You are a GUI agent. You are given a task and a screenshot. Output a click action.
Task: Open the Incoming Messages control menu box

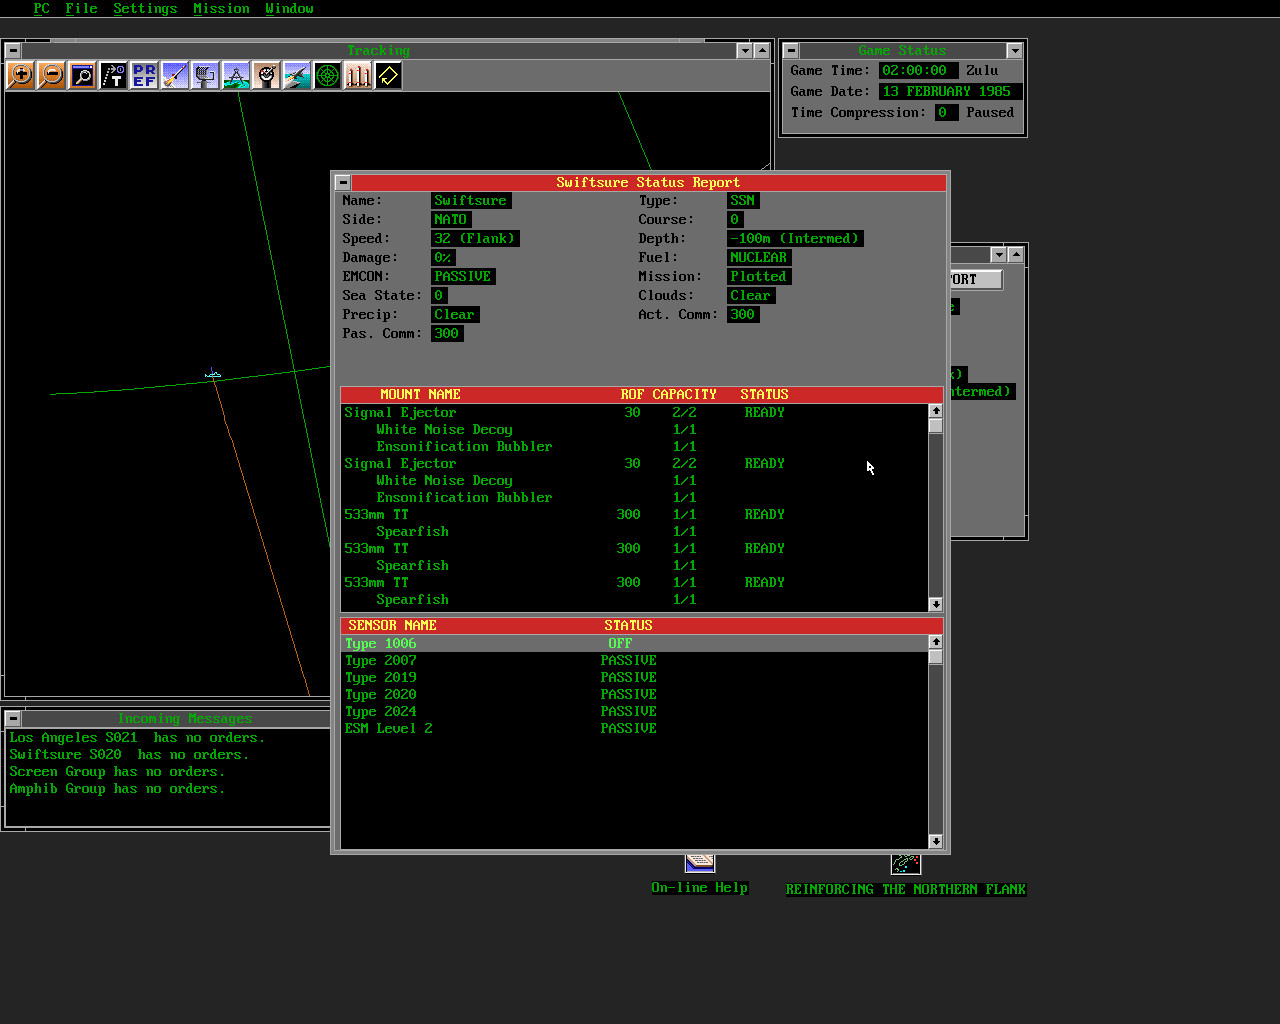point(13,718)
